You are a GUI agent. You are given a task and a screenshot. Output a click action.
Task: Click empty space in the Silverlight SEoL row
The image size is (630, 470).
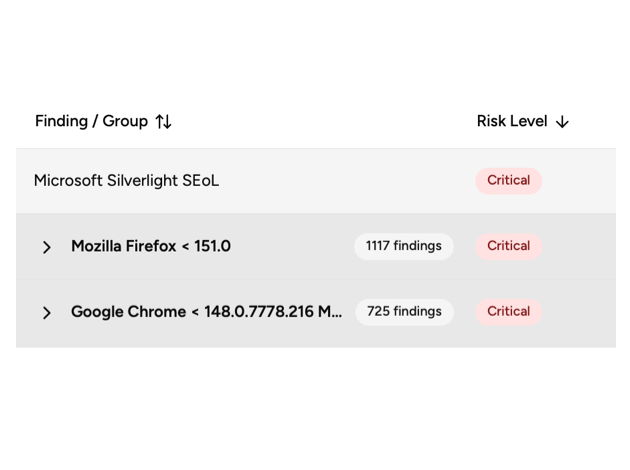point(346,181)
